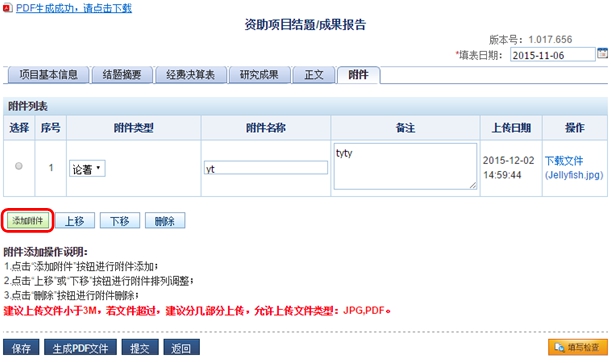Click the 生成PDF文件 button
Image resolution: width=612 pixels, height=363 pixels.
(x=80, y=347)
